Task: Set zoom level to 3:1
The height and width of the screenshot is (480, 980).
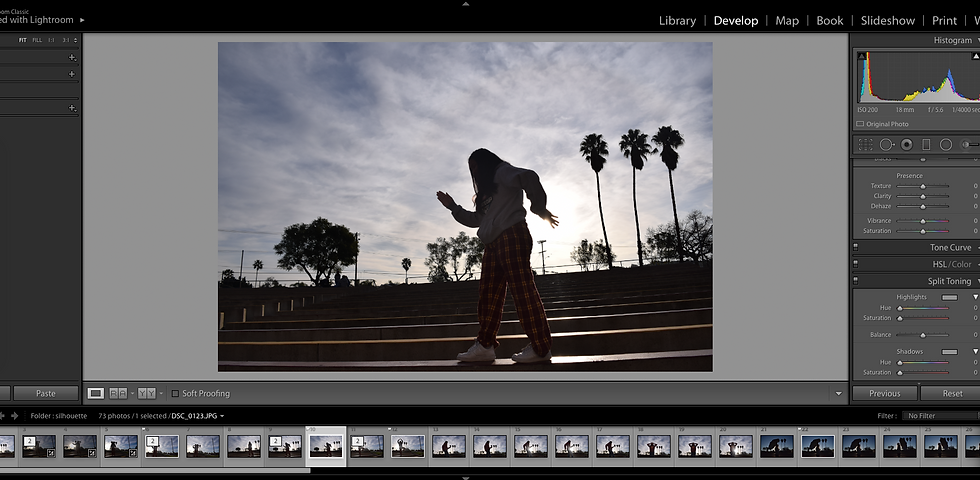Action: pos(66,40)
